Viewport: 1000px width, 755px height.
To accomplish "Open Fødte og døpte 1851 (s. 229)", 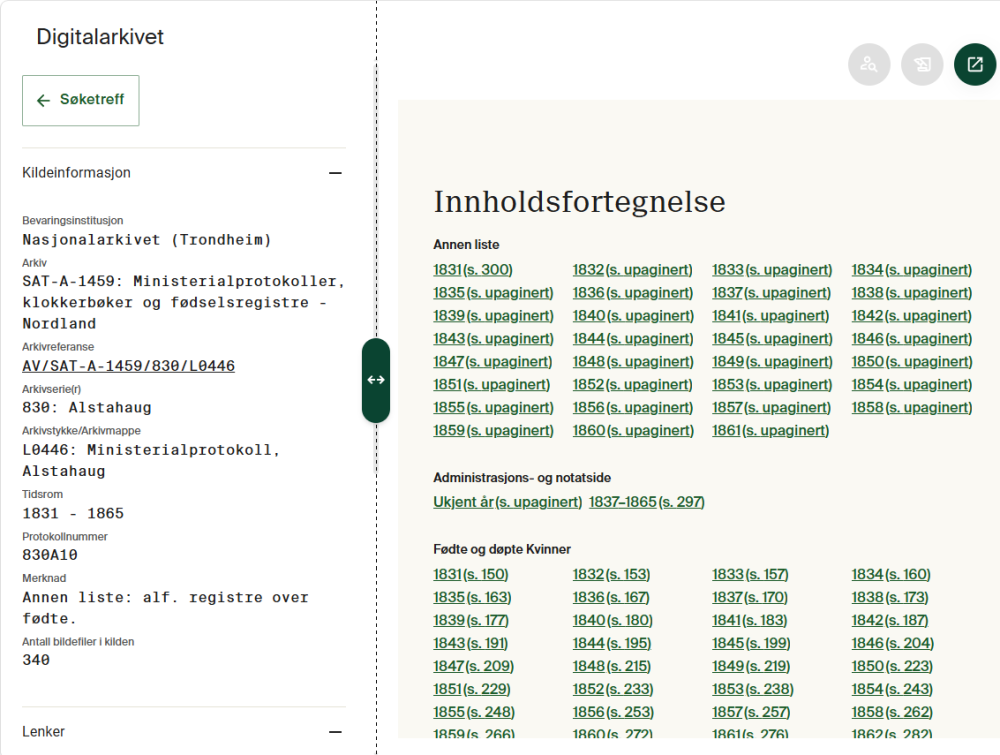I will tap(471, 689).
